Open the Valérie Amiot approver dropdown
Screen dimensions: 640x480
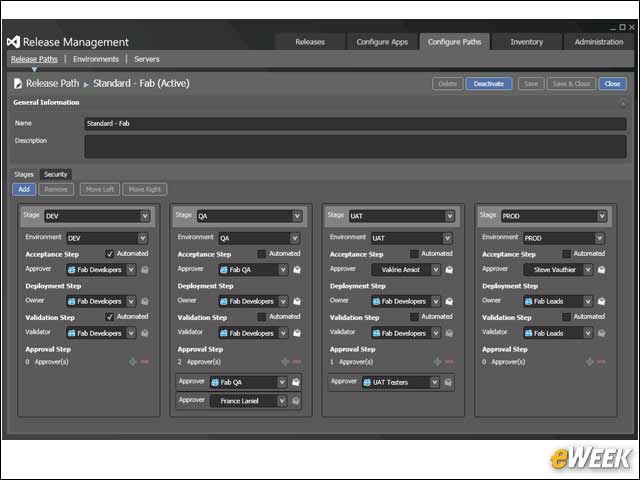436,269
